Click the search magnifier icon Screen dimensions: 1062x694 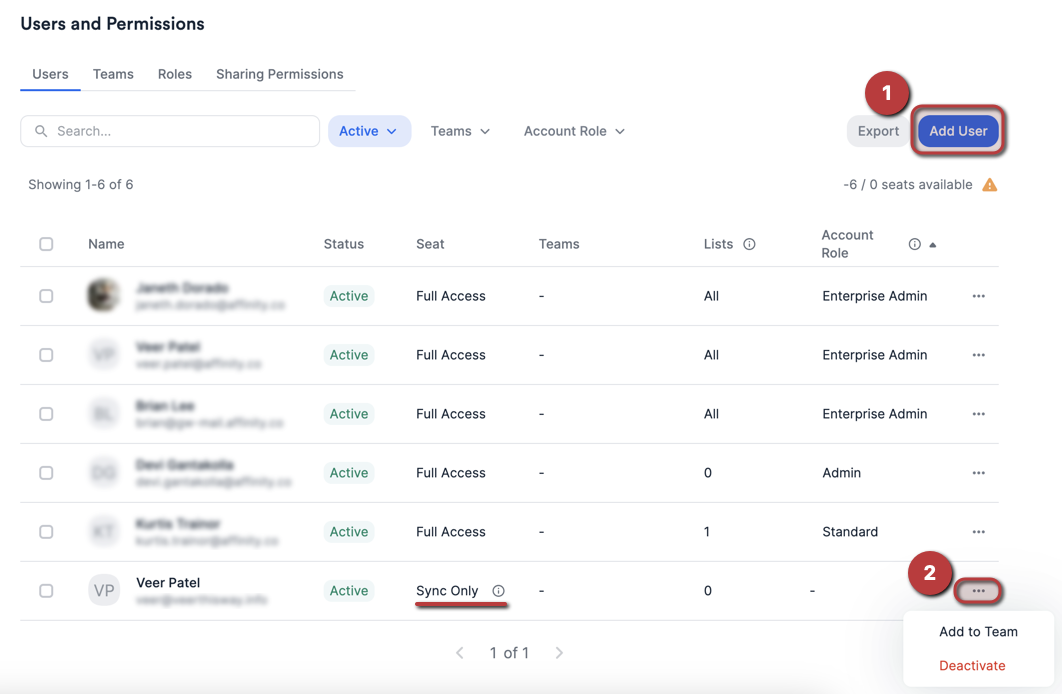tap(40, 131)
